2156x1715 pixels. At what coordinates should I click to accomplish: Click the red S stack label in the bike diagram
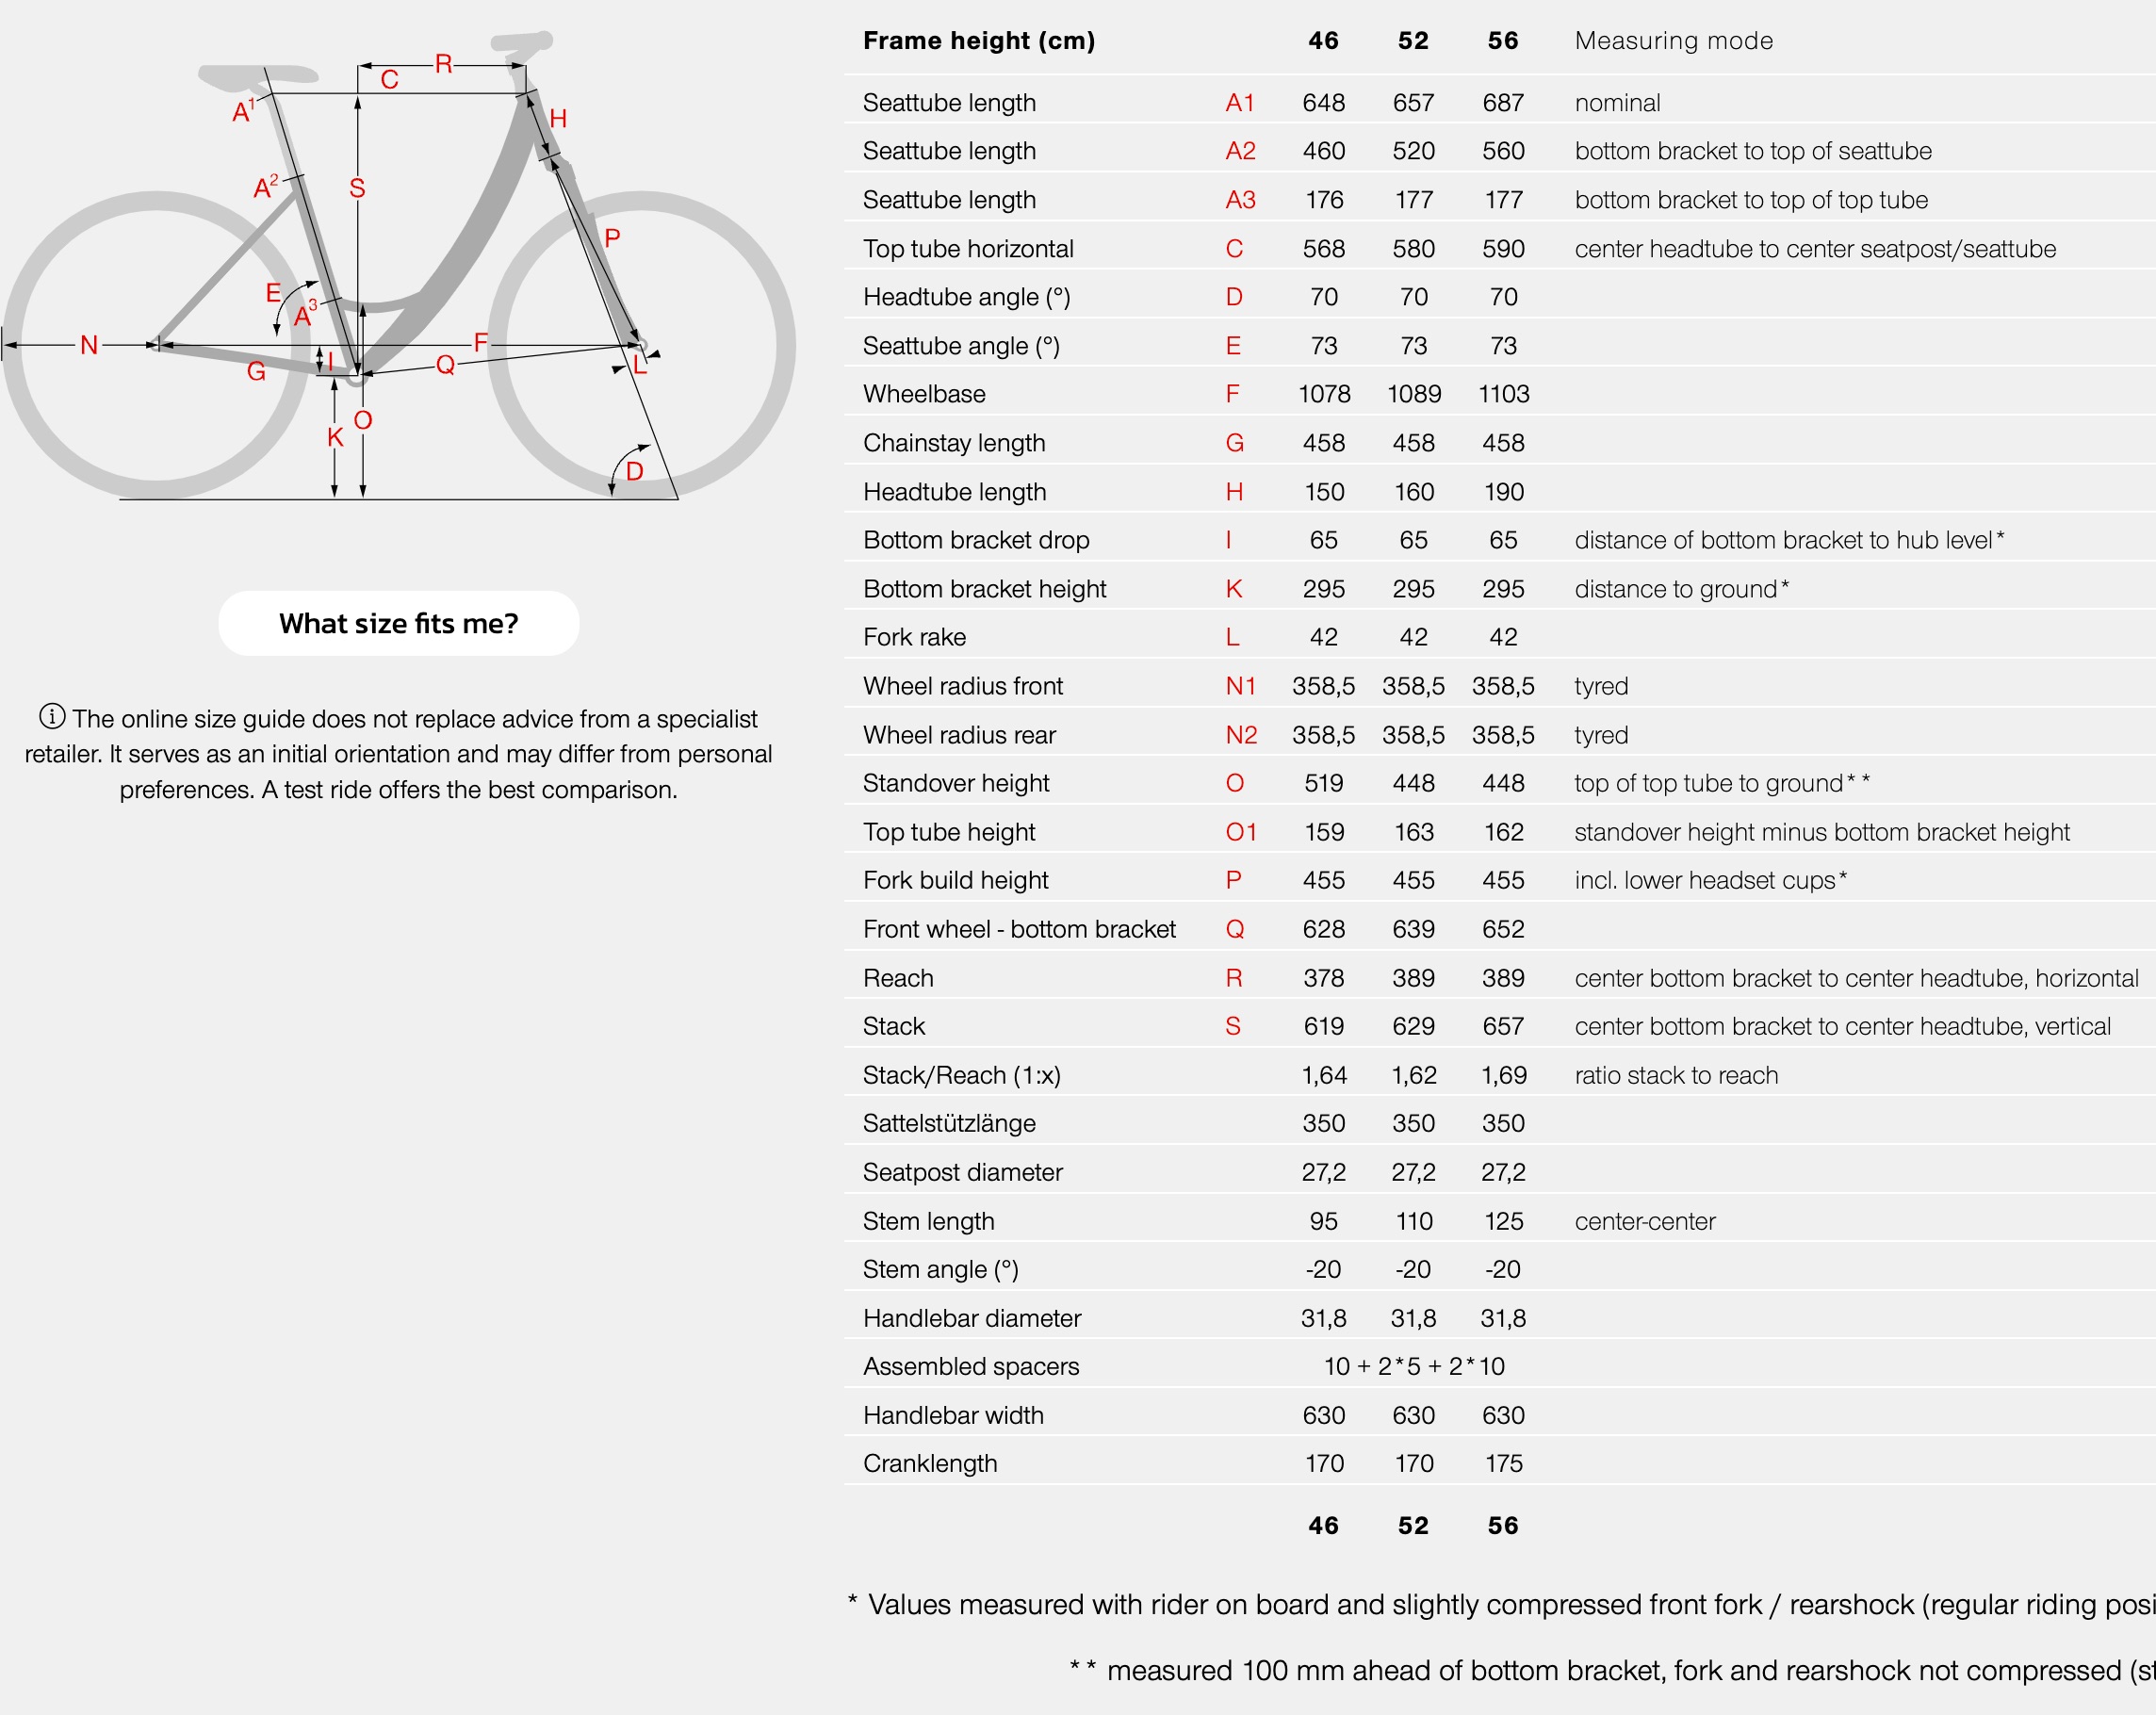point(357,188)
